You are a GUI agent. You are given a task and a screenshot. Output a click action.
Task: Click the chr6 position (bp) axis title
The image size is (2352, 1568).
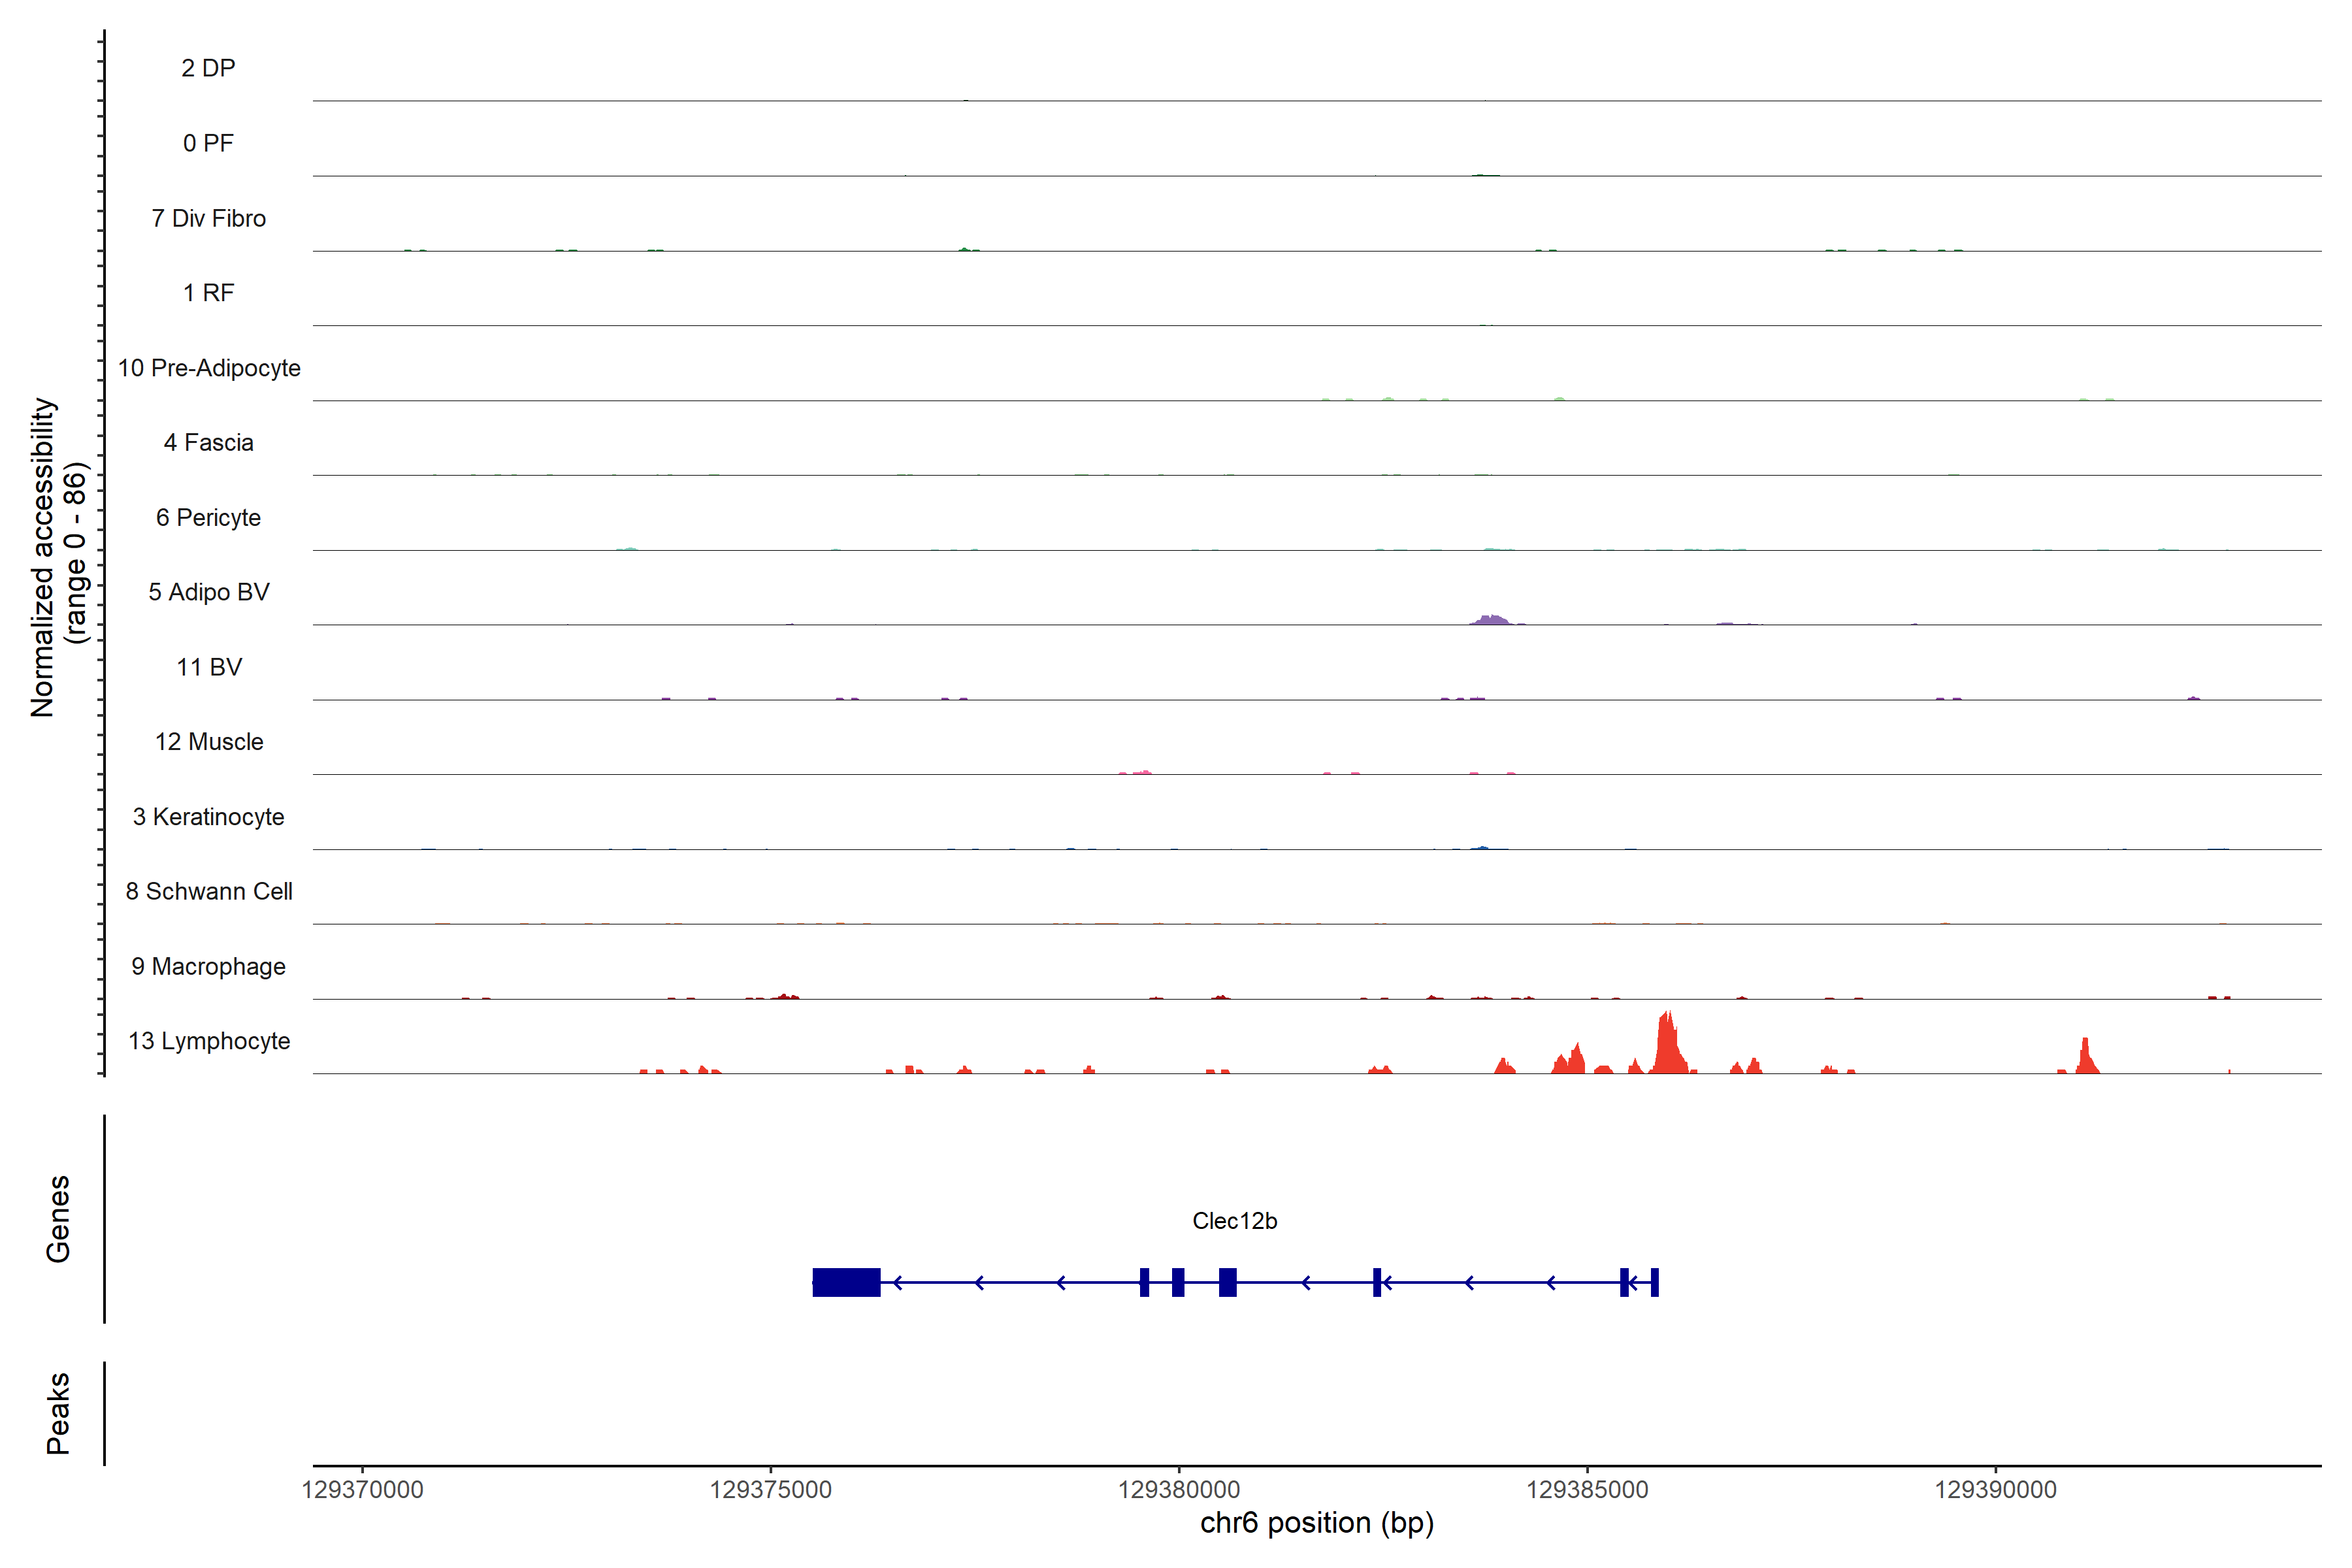click(1316, 1523)
